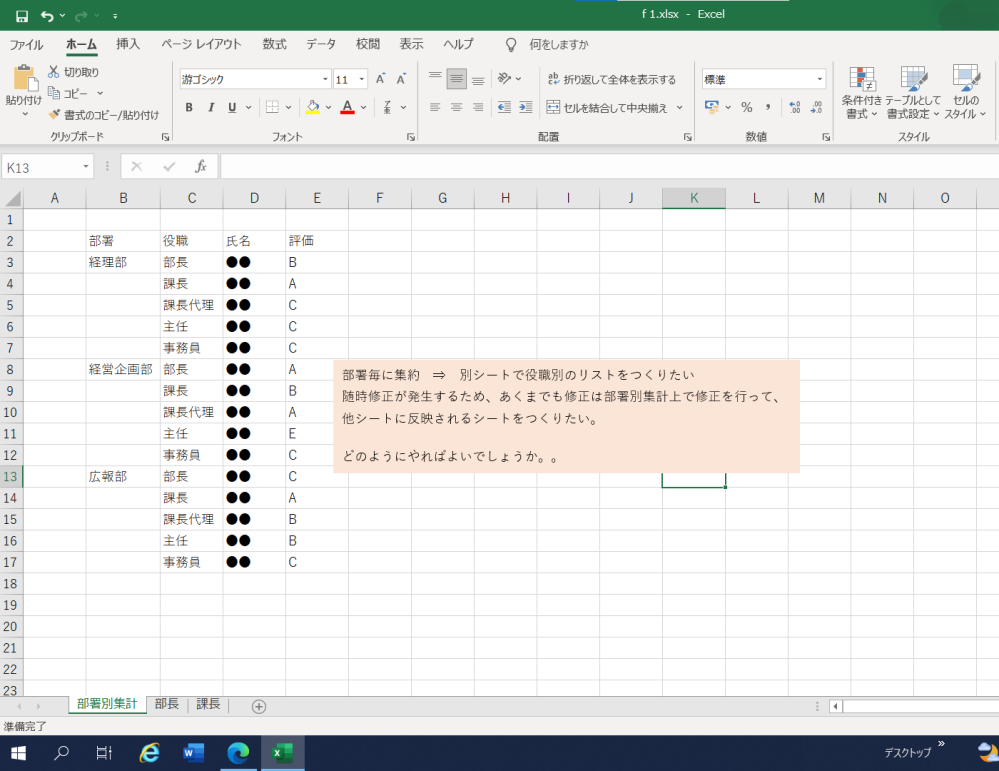Toggle wrap text 折り返して全体を表示する
The width and height of the screenshot is (999, 771).
[612, 79]
